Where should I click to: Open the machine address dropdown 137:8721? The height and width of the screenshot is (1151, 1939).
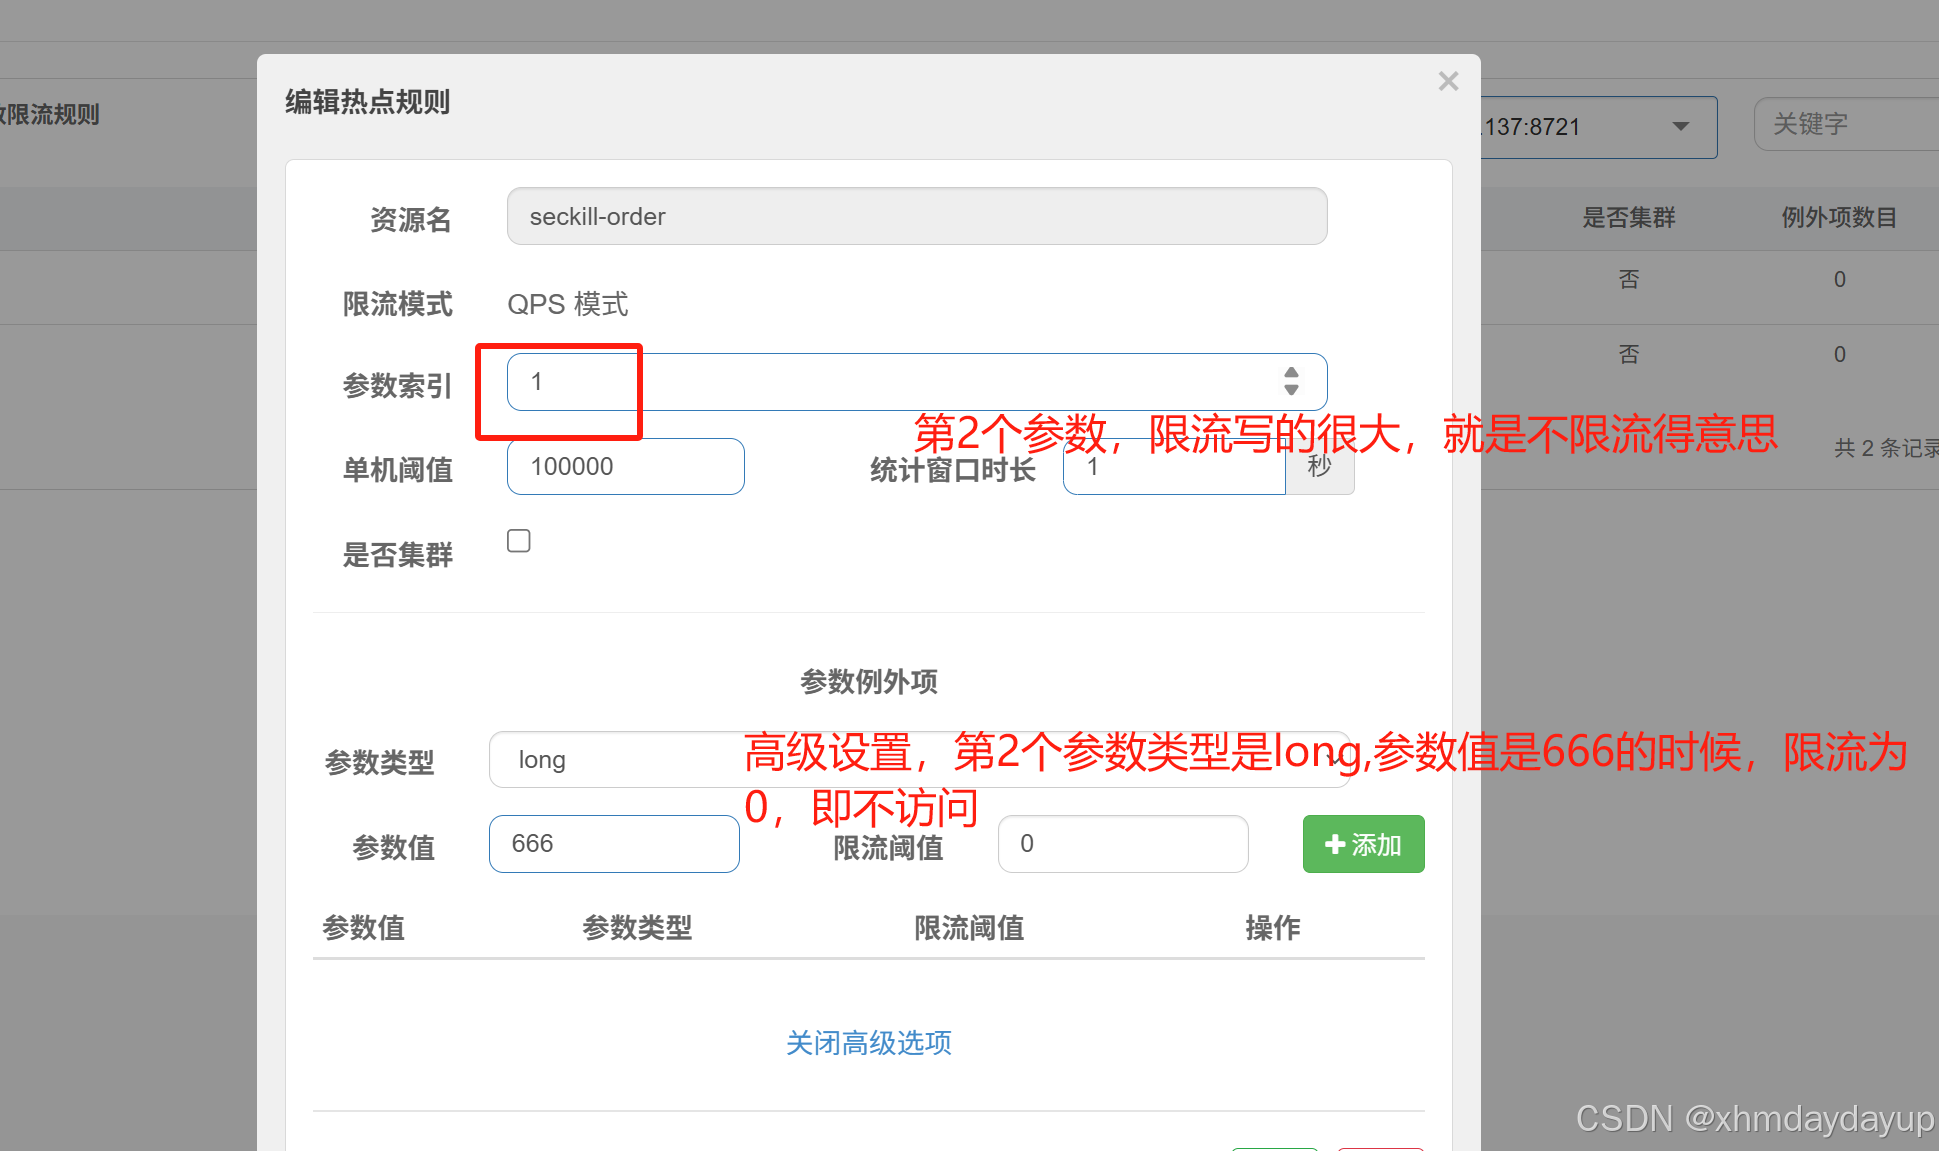pos(1598,127)
